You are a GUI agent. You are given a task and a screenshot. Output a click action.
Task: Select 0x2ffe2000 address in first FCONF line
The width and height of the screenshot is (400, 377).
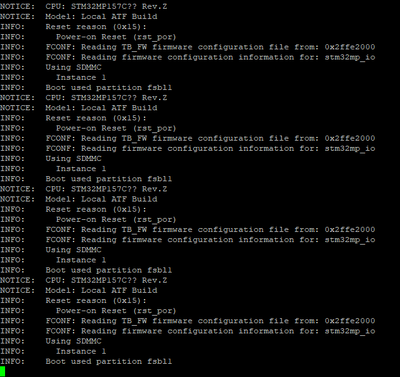(350, 47)
